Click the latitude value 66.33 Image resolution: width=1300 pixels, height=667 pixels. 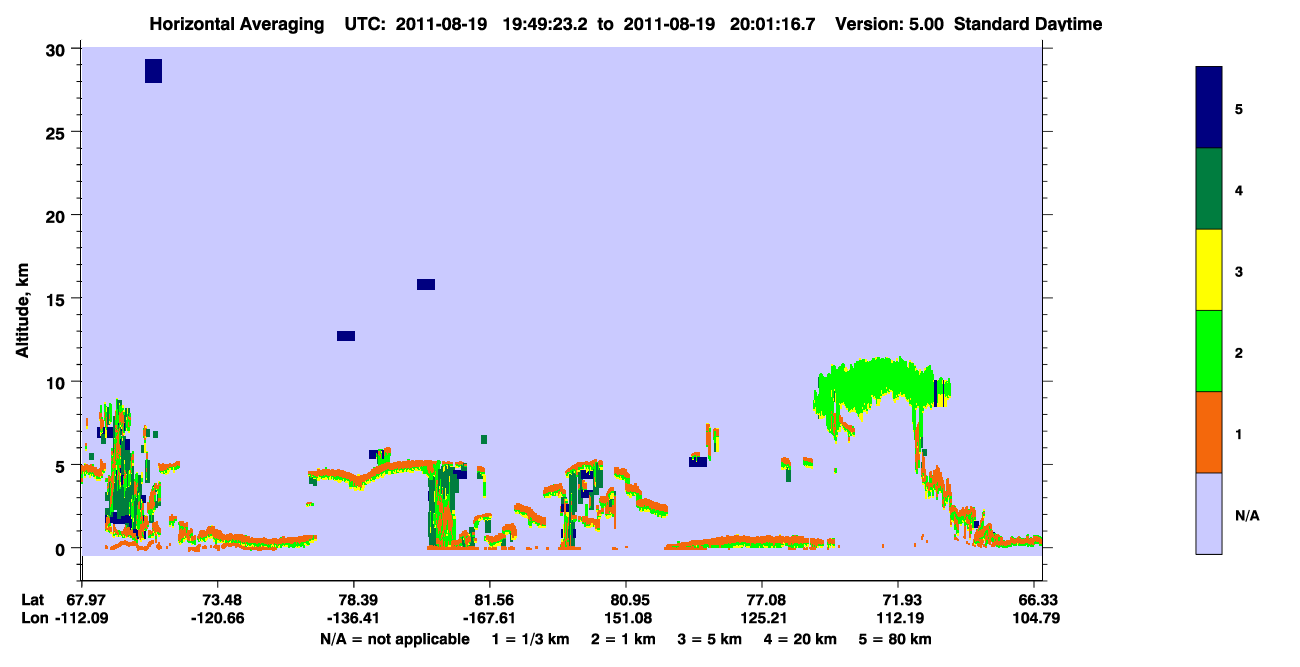[x=1041, y=599]
